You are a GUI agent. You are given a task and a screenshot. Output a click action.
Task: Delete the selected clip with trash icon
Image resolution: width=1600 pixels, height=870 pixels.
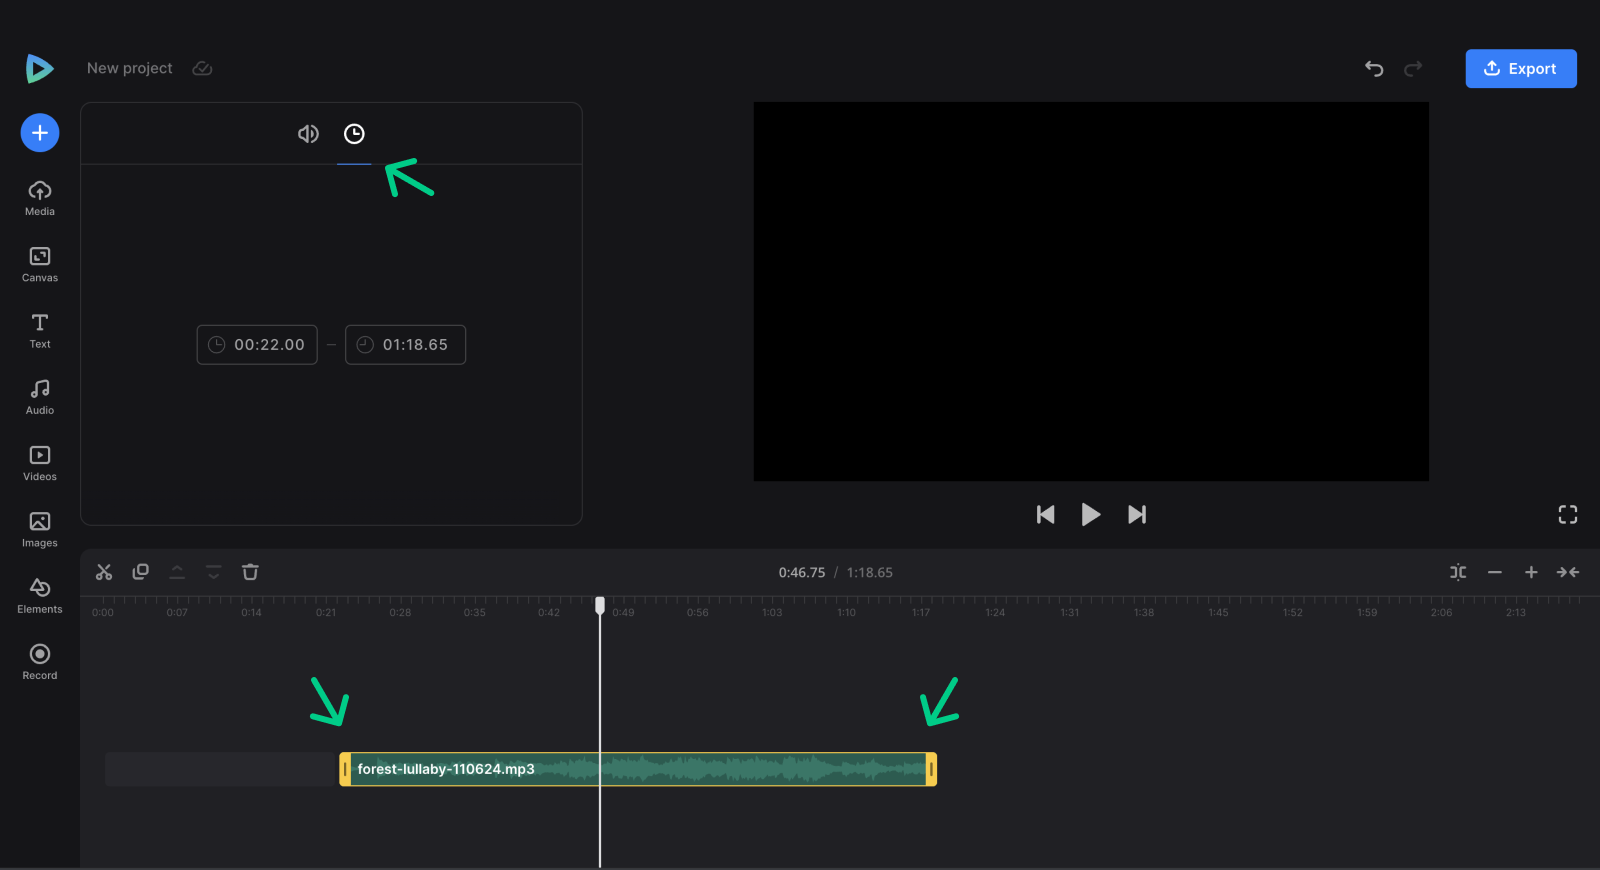pos(250,572)
